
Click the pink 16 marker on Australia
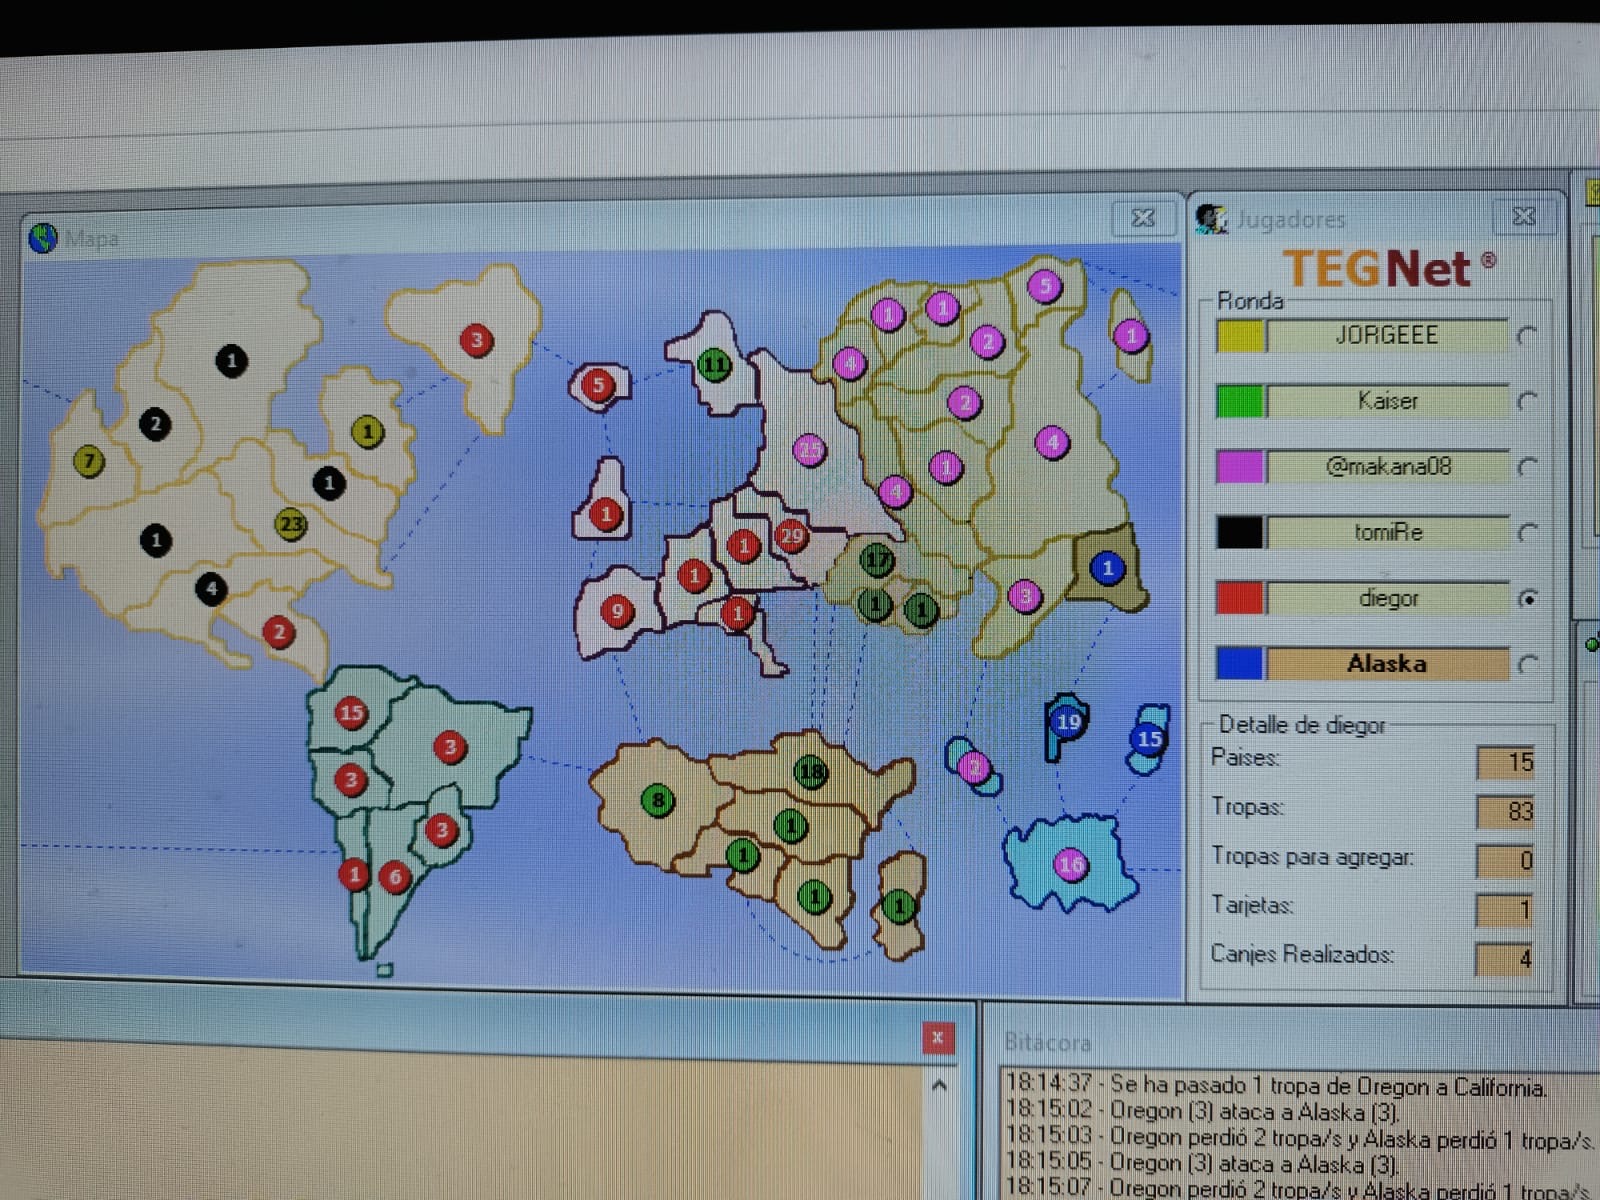point(1070,865)
